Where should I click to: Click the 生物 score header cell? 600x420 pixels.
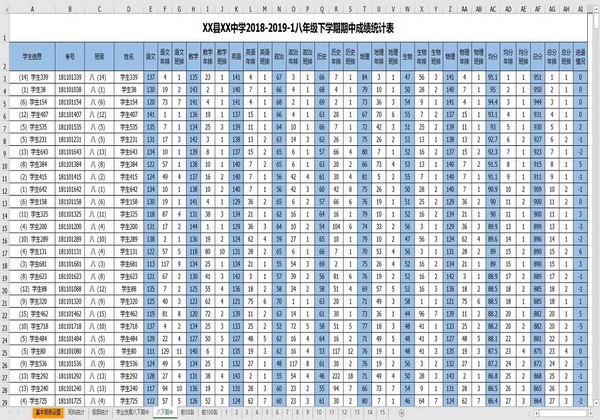click(x=408, y=57)
